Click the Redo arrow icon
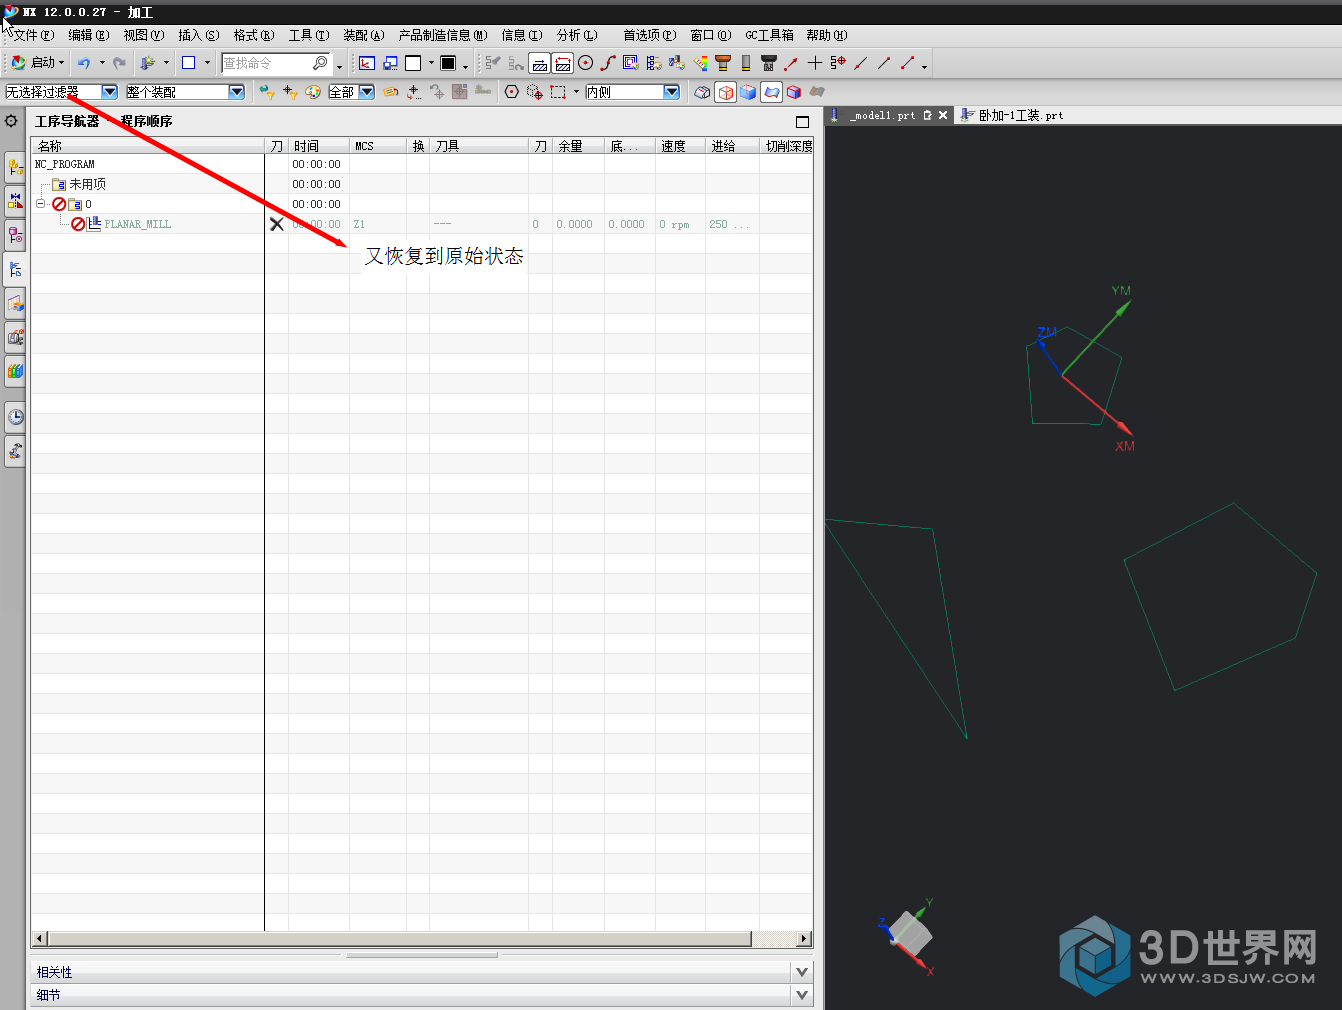The width and height of the screenshot is (1342, 1010). tap(119, 63)
